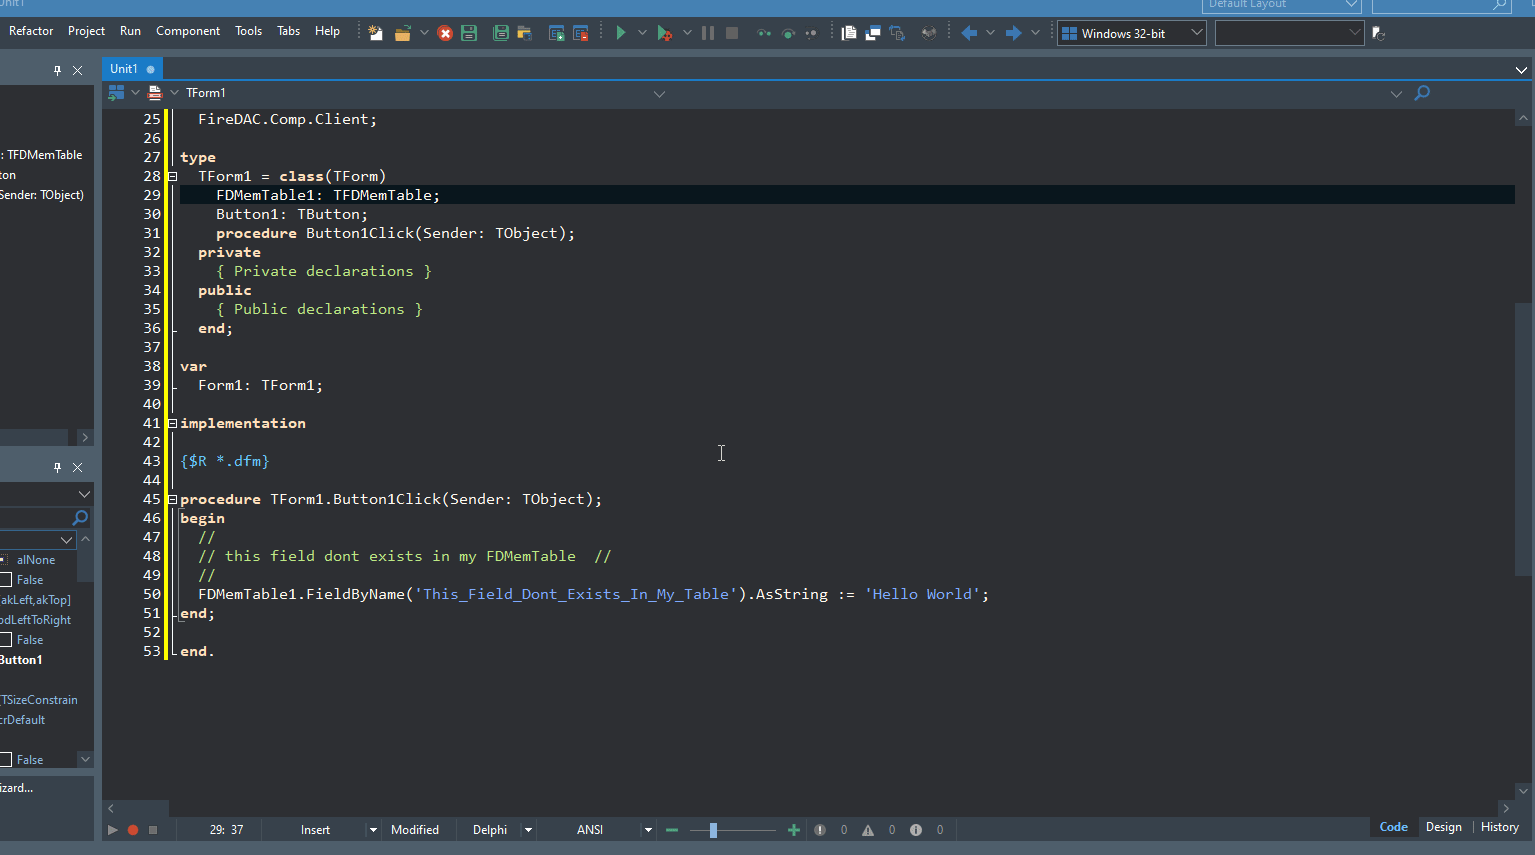Click the green zoom-in plus icon

pos(794,830)
